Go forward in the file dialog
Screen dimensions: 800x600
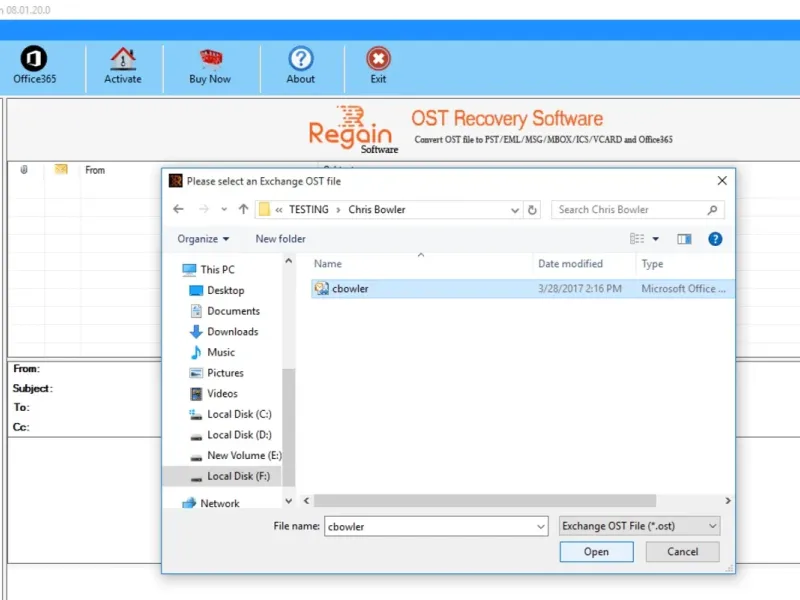coord(204,209)
